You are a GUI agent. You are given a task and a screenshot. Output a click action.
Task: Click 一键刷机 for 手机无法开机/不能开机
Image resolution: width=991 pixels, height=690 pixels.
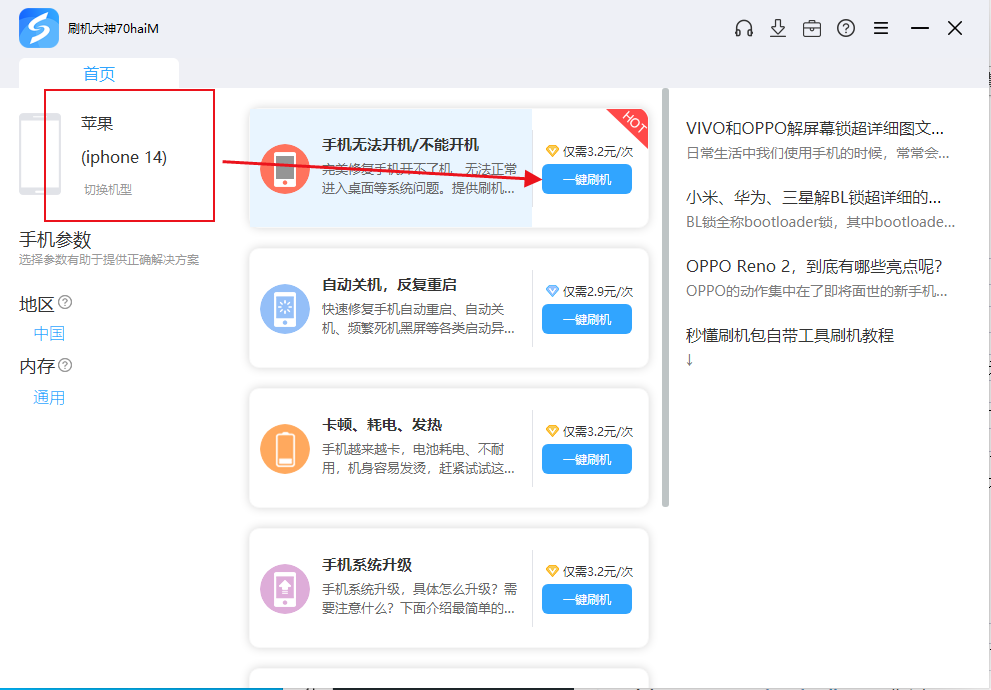[587, 179]
